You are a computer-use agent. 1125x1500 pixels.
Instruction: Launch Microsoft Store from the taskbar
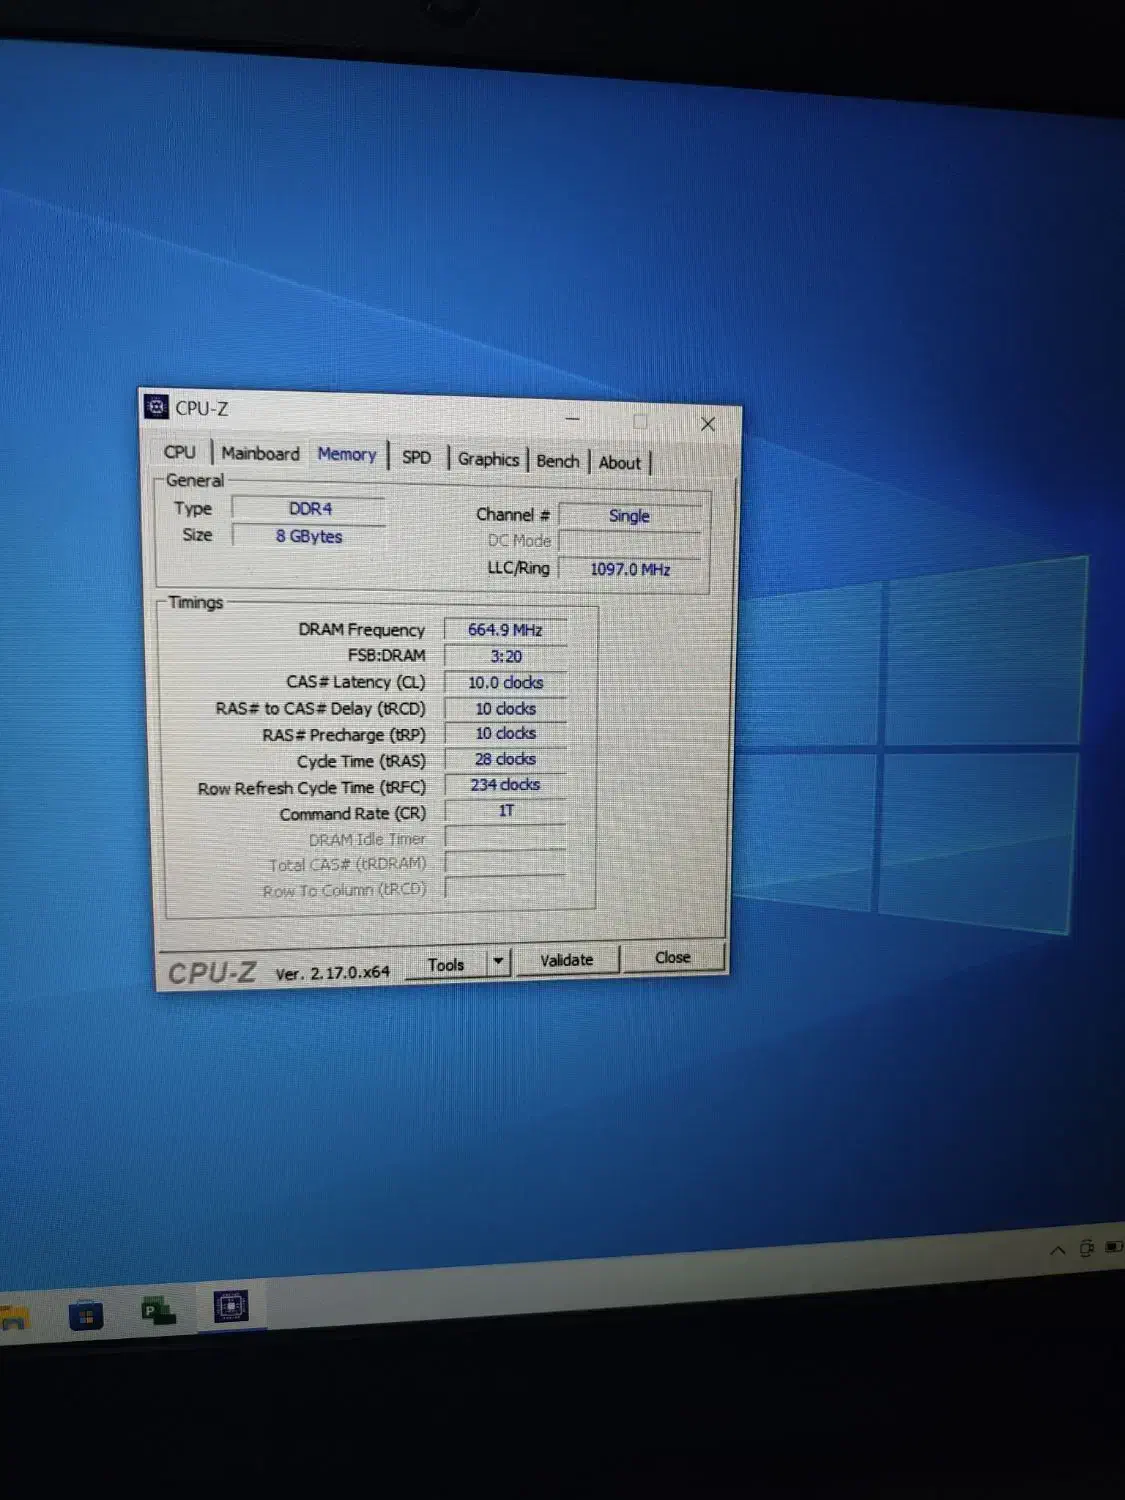point(86,1315)
